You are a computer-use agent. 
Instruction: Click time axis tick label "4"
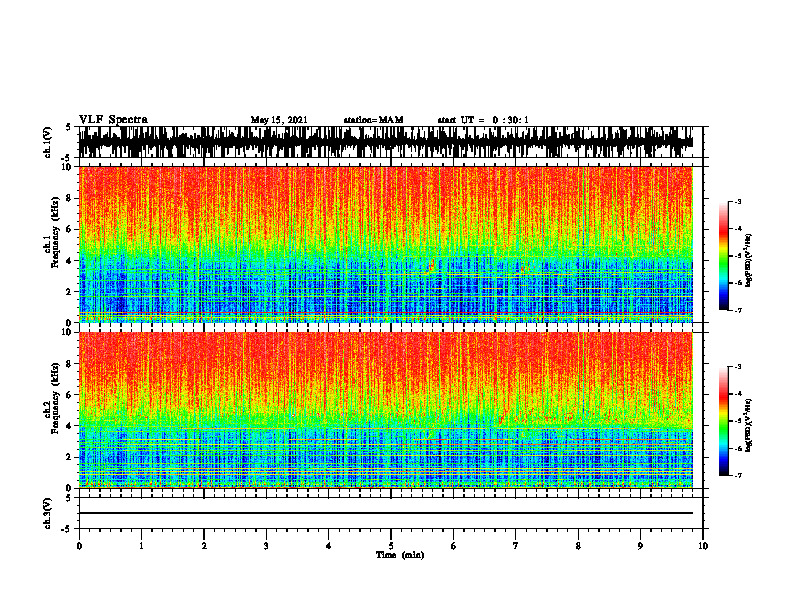[329, 546]
